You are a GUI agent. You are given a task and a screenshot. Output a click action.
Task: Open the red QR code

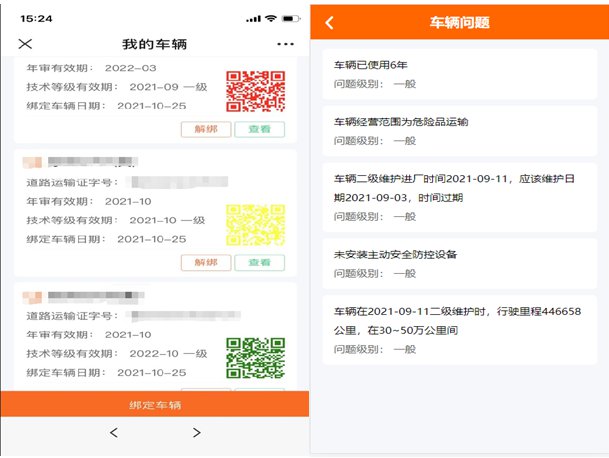[248, 91]
